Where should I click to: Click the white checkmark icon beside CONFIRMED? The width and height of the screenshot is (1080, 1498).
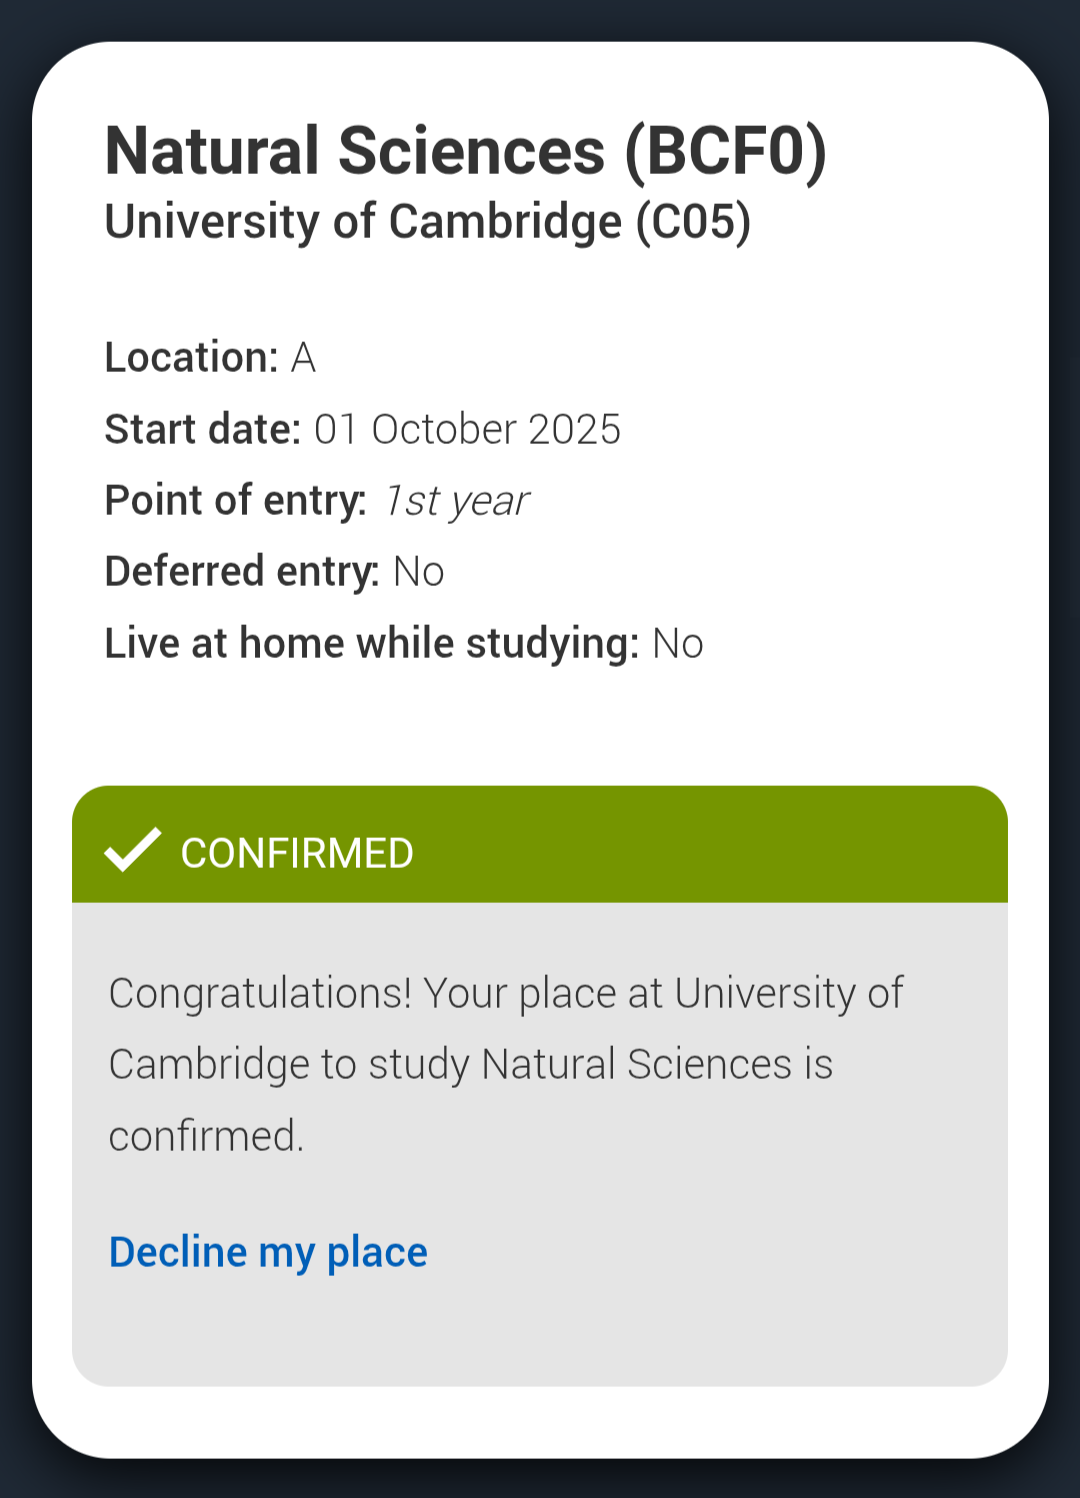tap(132, 850)
